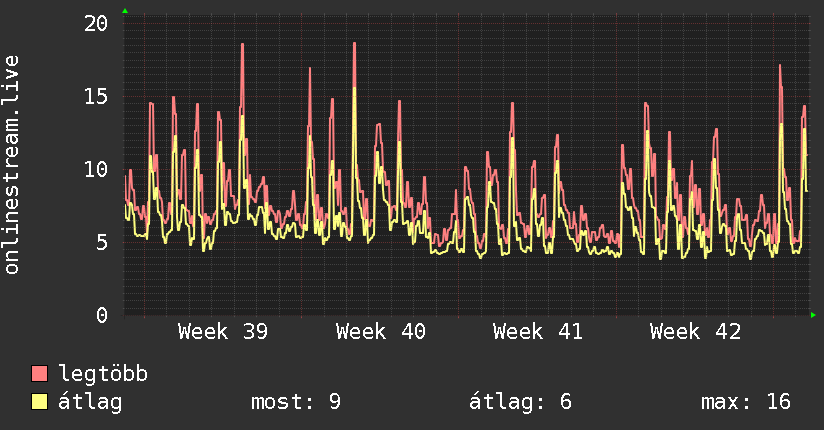This screenshot has width=824, height=430.
Task: Click the green arrow ending the x-axis
Action: click(813, 315)
